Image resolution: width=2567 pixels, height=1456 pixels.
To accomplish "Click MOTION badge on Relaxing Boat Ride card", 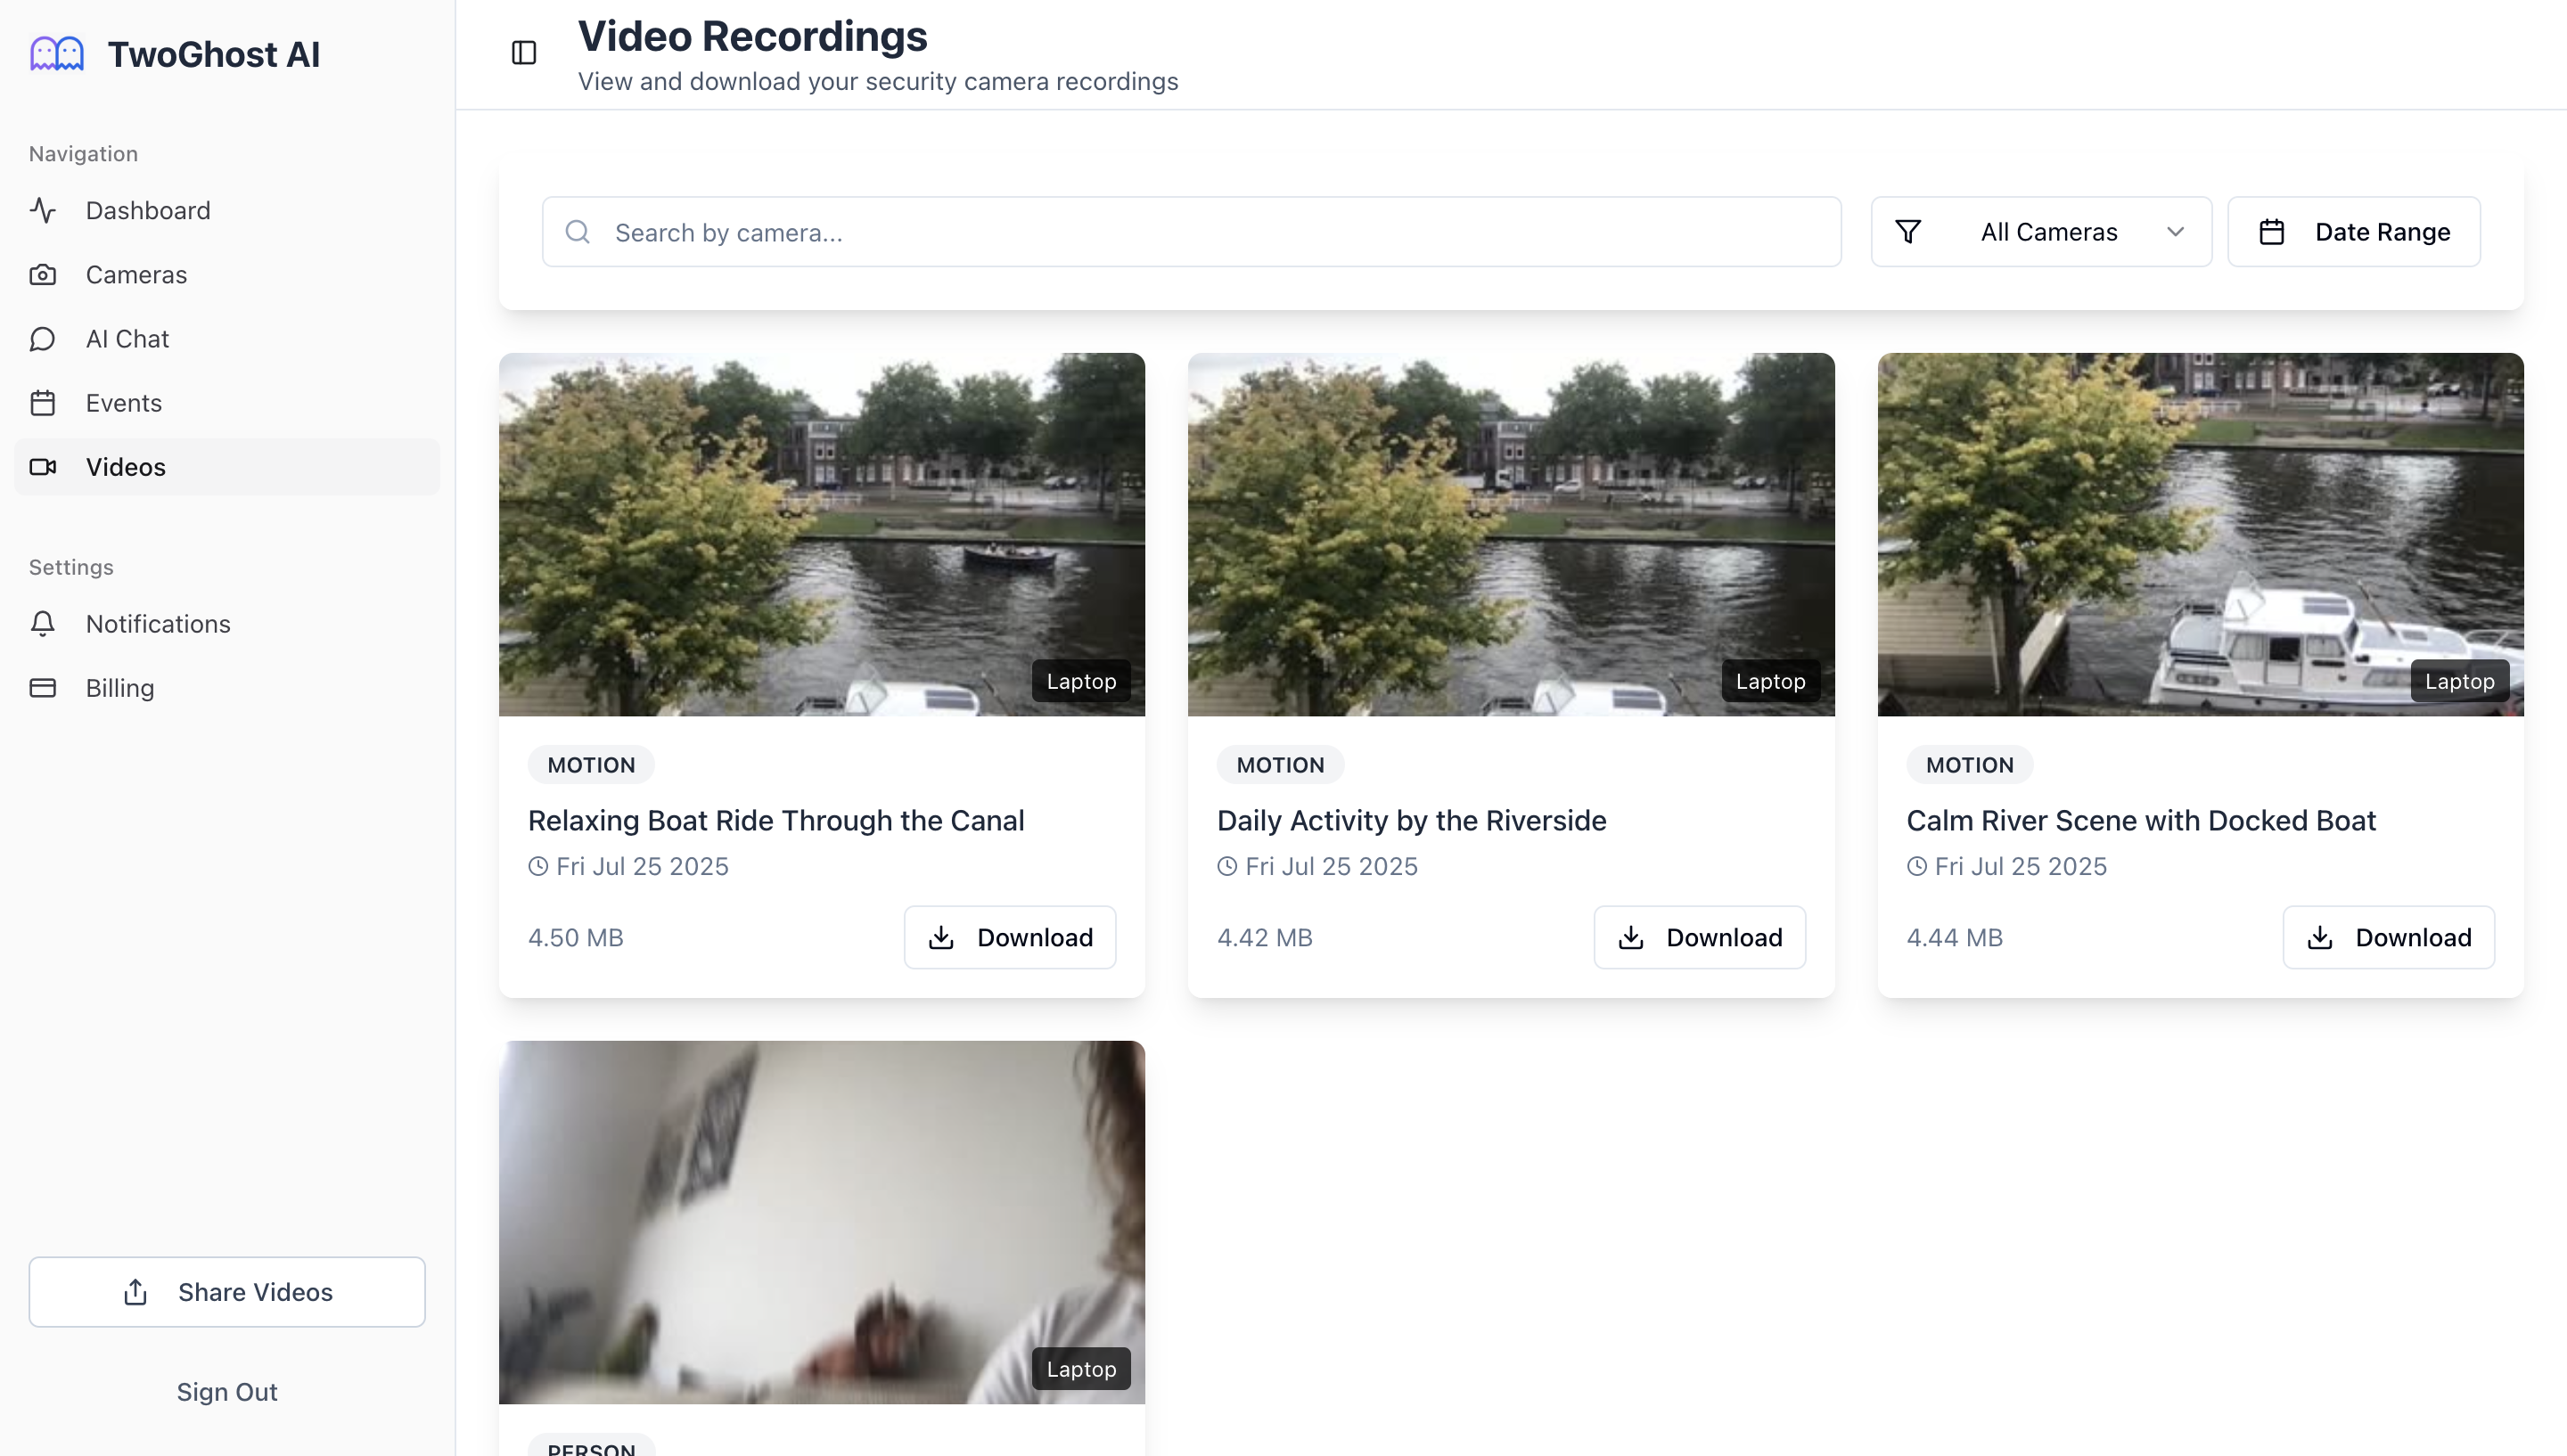I will click(x=591, y=765).
